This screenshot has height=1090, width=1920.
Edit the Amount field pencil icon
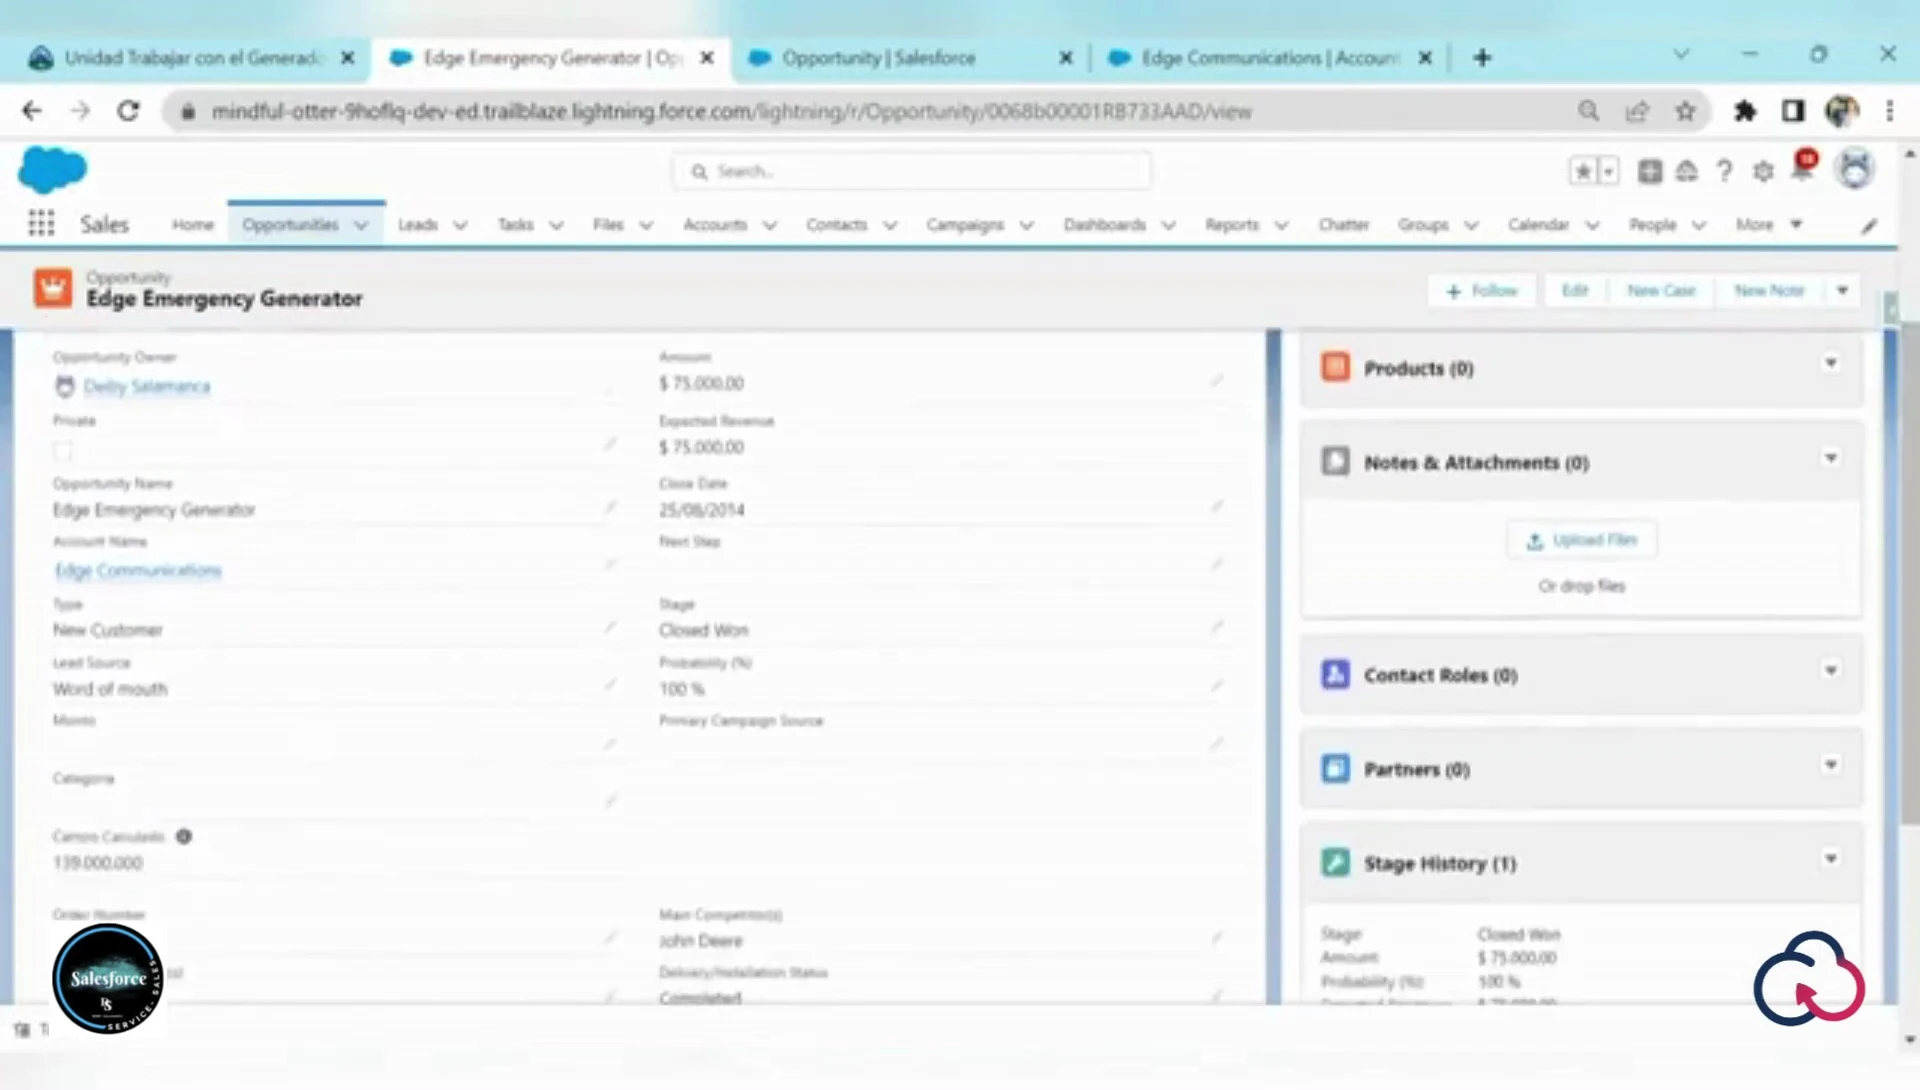1217,381
